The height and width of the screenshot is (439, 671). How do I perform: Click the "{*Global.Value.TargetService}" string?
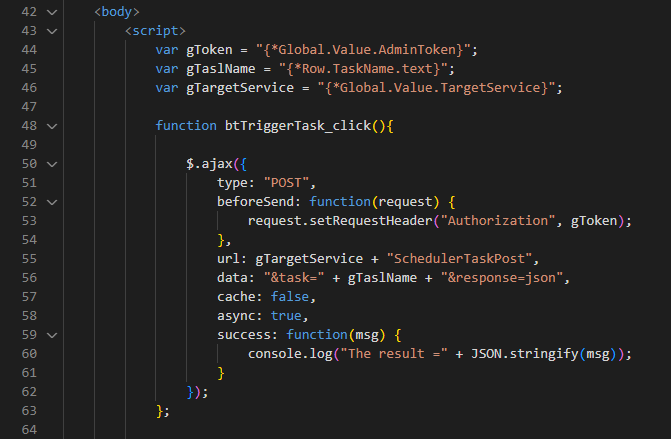pos(436,88)
